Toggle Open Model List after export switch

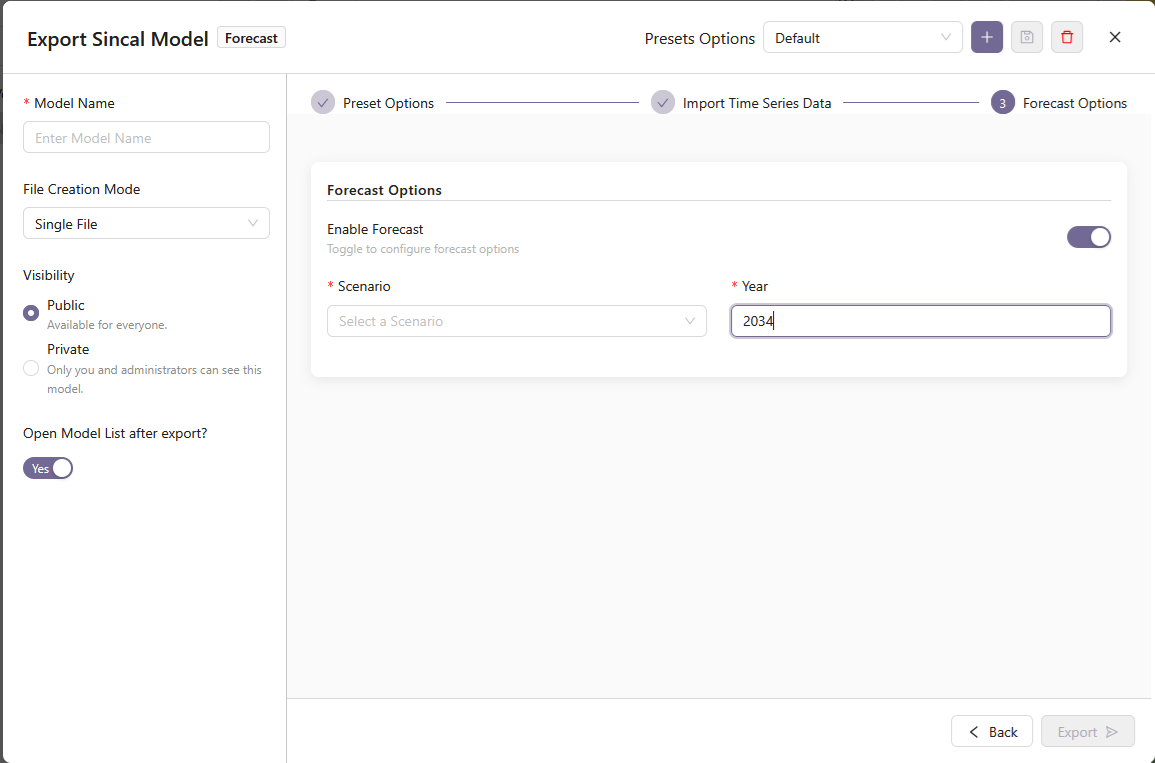tap(48, 468)
